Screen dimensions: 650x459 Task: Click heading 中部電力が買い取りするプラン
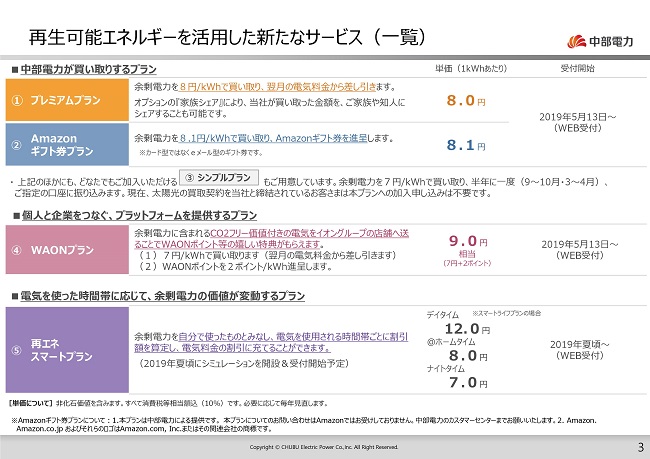point(88,69)
